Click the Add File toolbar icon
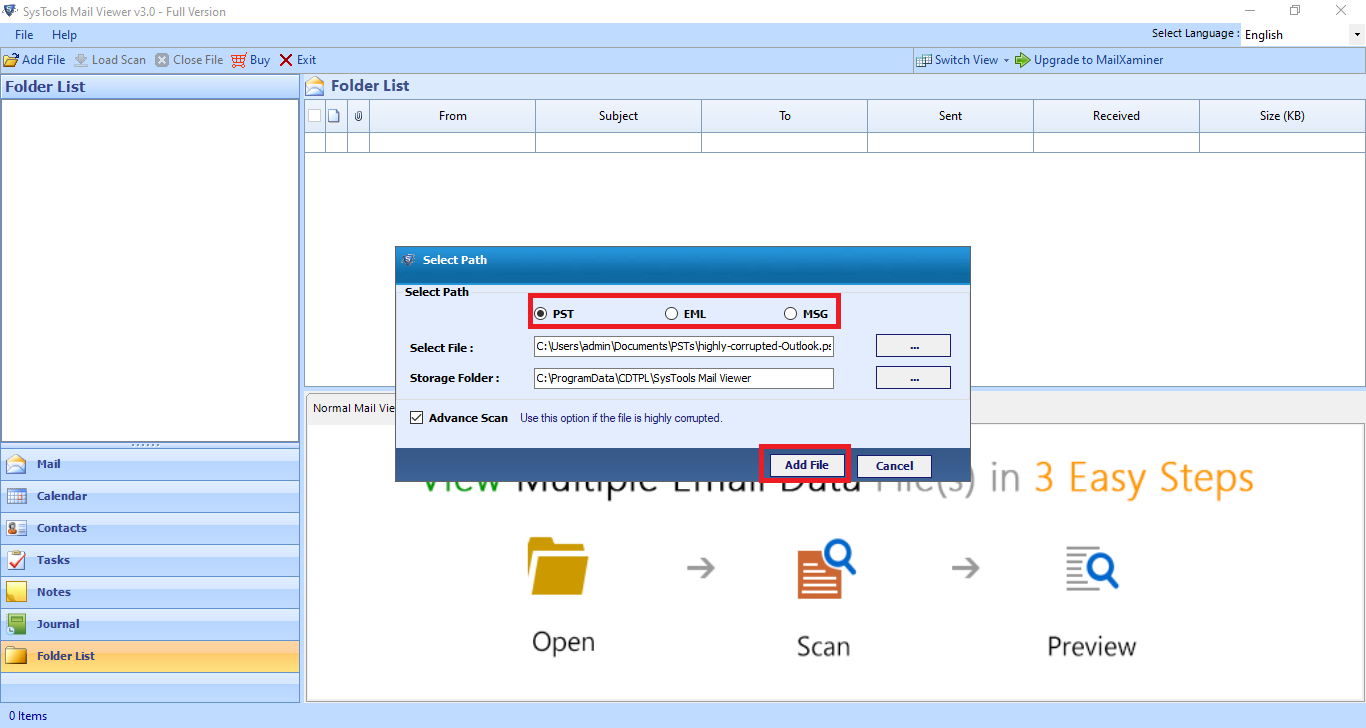This screenshot has width=1366, height=728. [11, 60]
